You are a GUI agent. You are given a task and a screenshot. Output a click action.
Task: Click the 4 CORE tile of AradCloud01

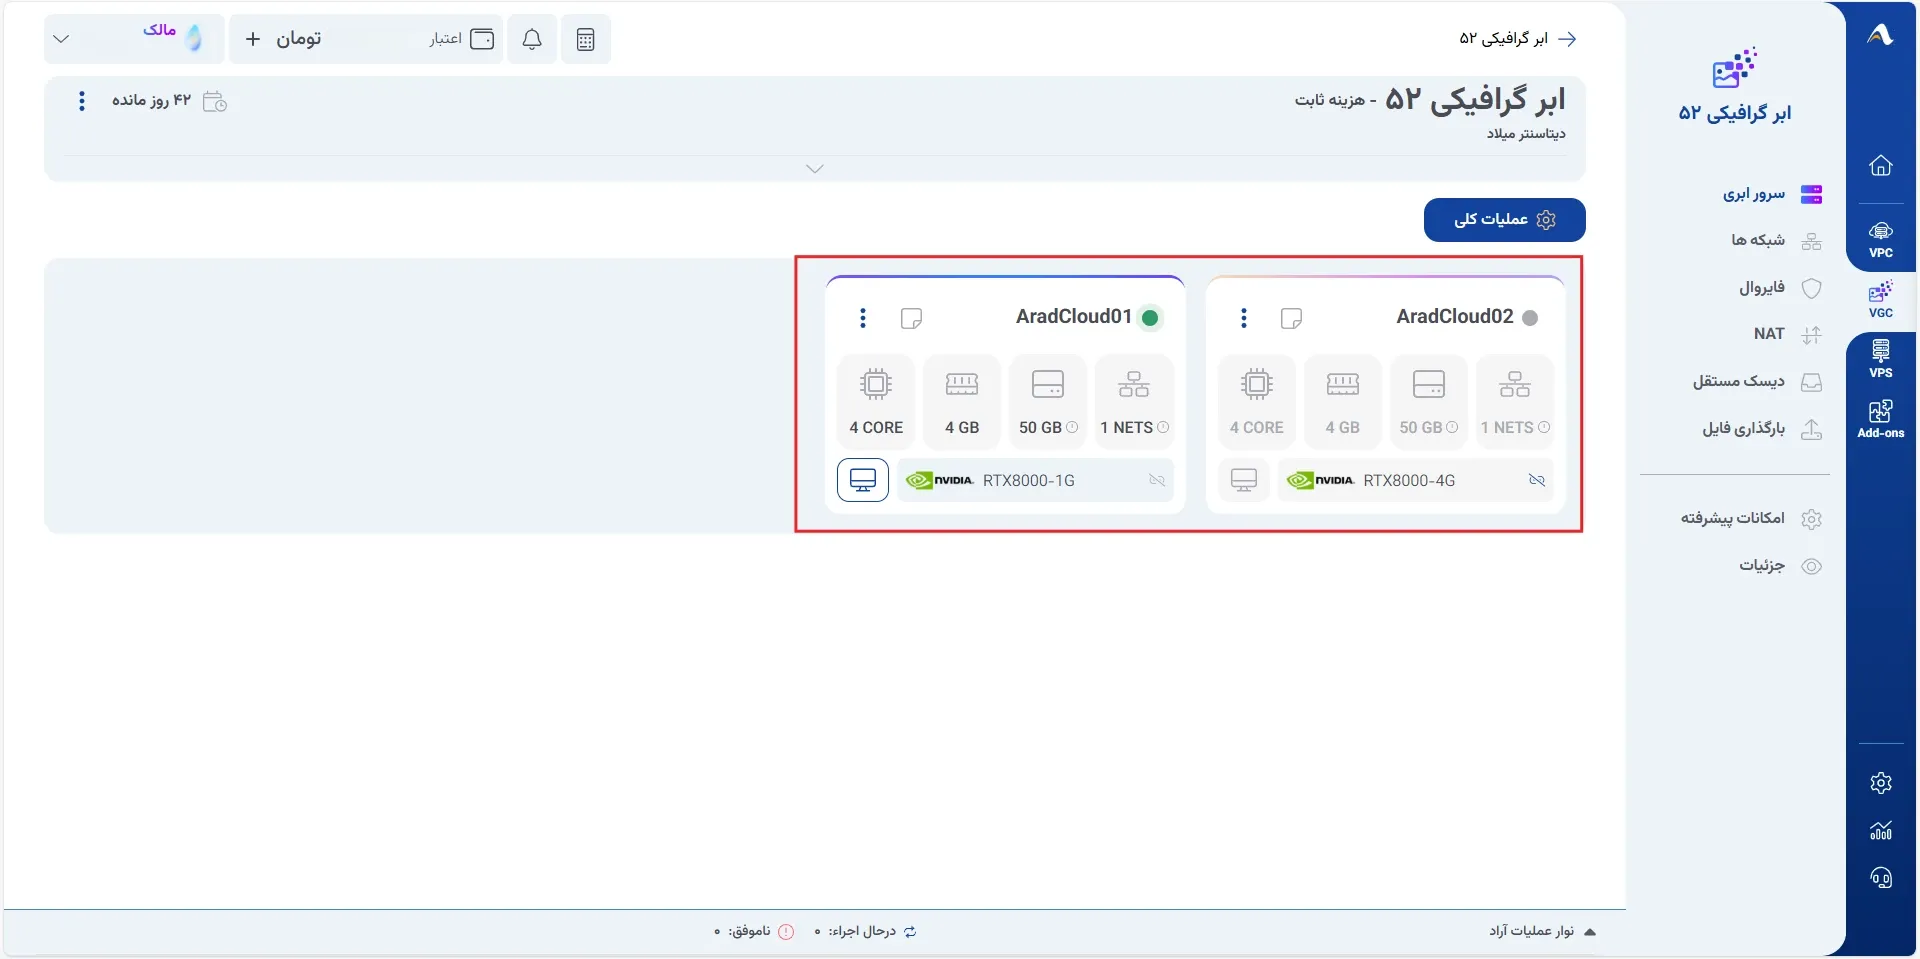coord(876,400)
